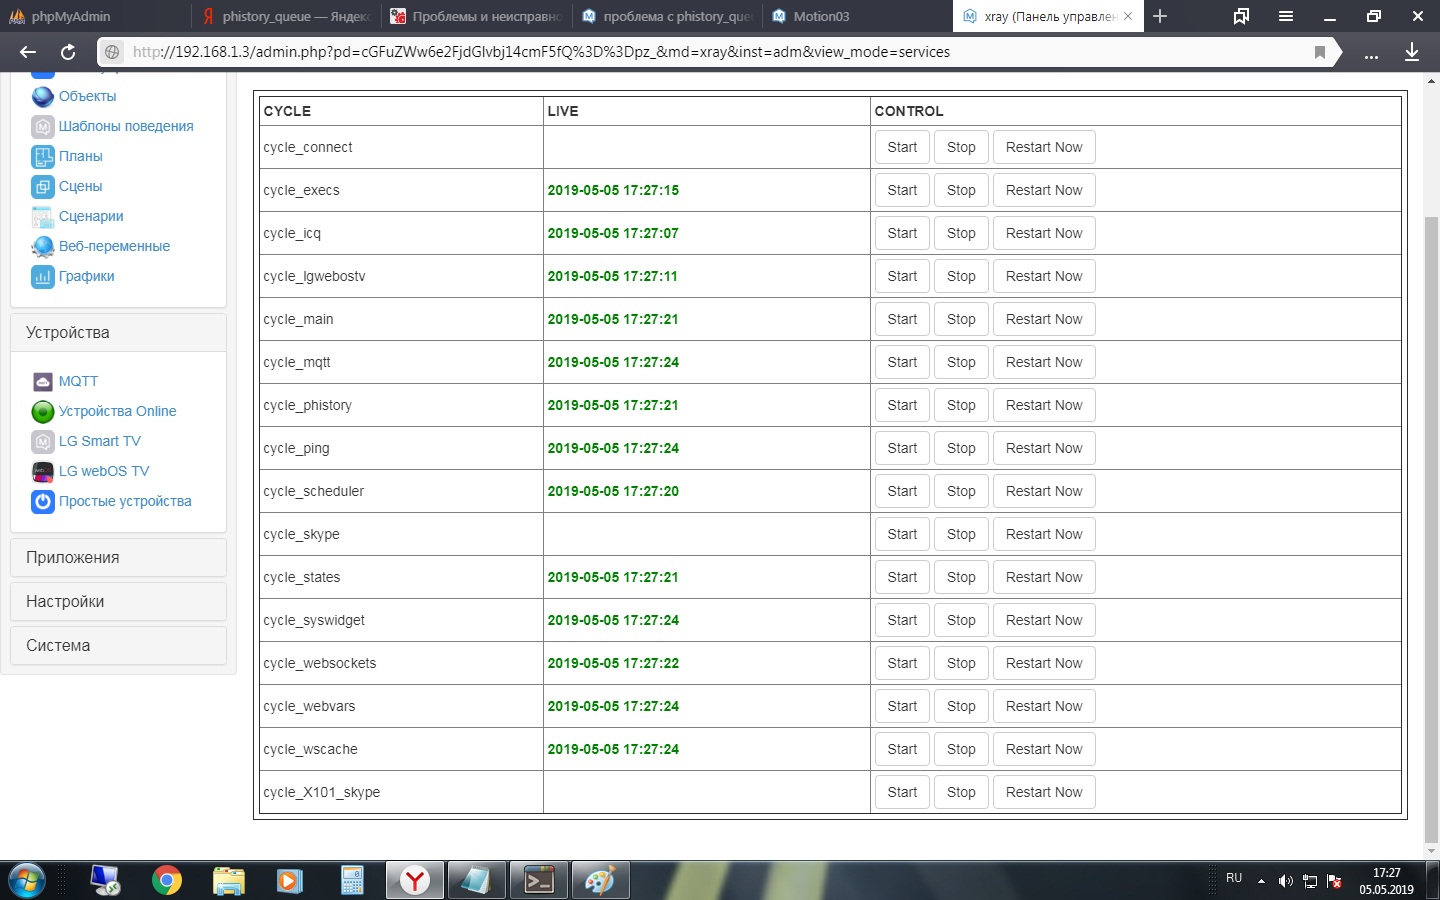Image resolution: width=1440 pixels, height=900 pixels.
Task: Click the green Устройства Online icon
Action: [x=43, y=411]
